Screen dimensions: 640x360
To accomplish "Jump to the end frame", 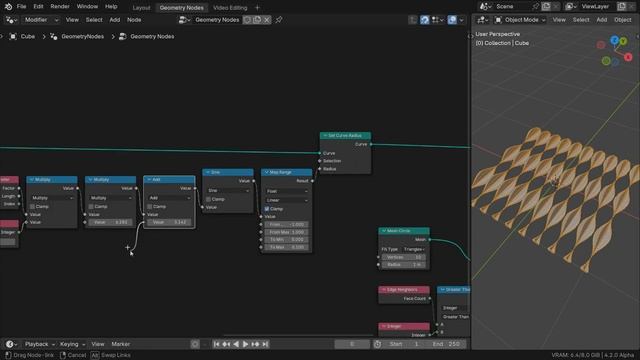I will (x=265, y=344).
